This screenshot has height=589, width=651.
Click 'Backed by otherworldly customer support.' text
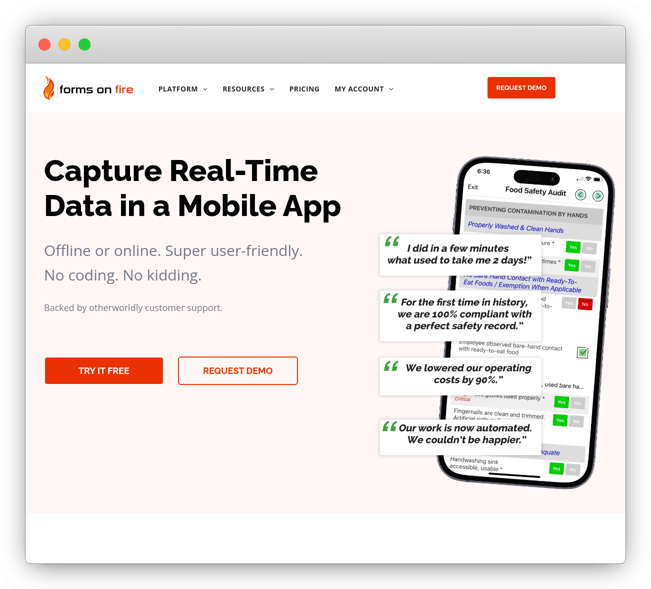[133, 308]
